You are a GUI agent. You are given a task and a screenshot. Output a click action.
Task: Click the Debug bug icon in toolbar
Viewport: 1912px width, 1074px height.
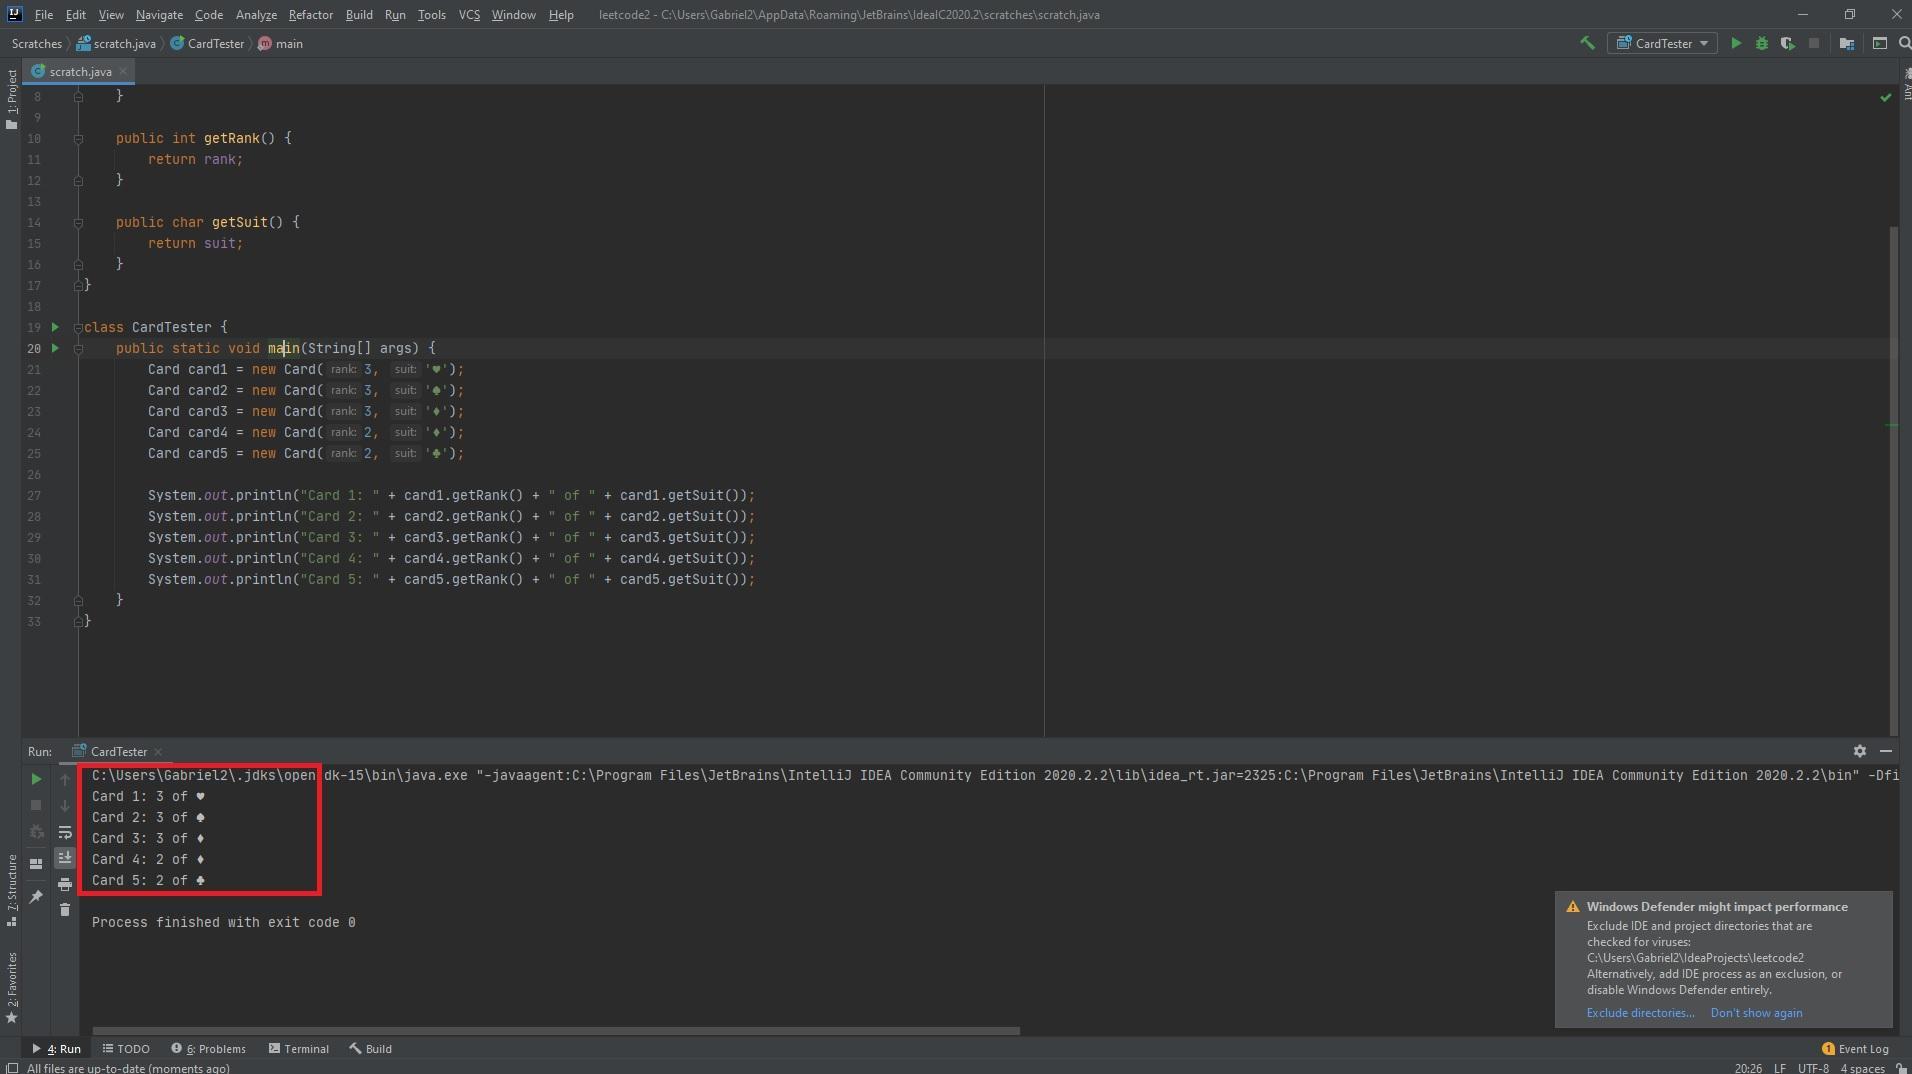1762,43
